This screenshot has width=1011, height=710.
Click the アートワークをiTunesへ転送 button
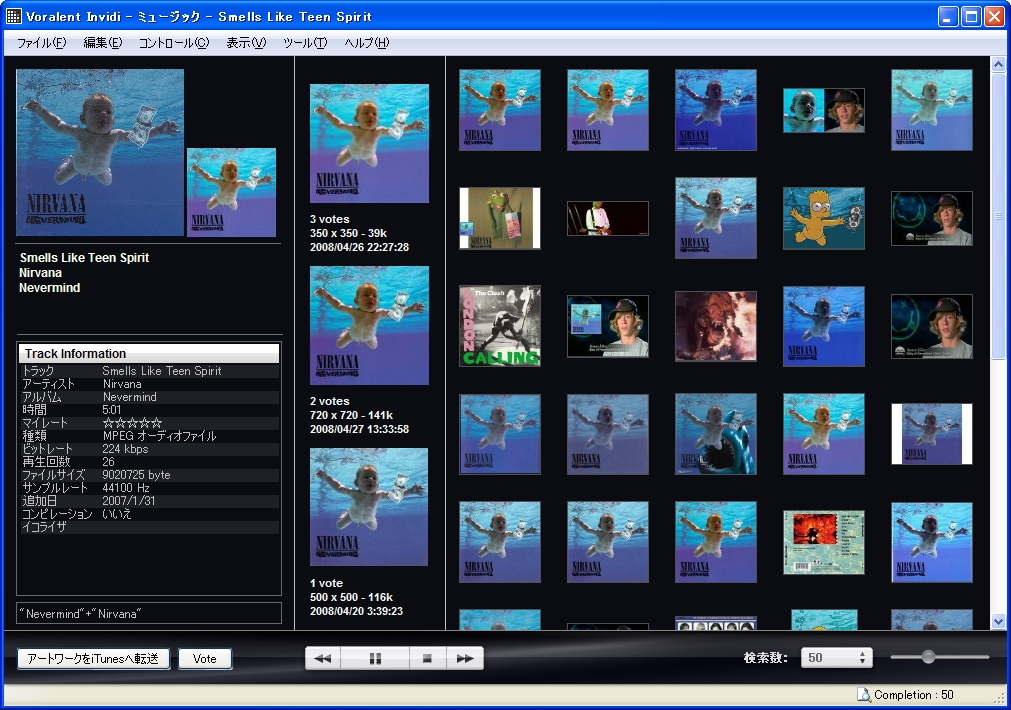(x=93, y=658)
